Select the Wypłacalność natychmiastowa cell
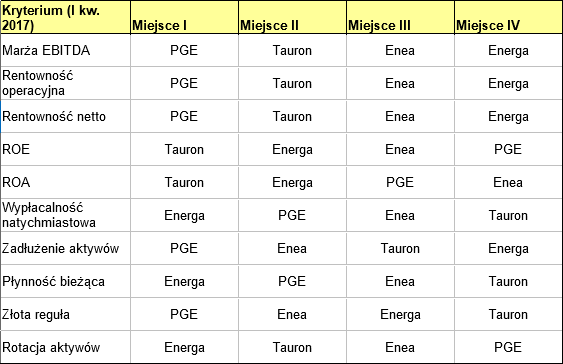 point(65,215)
